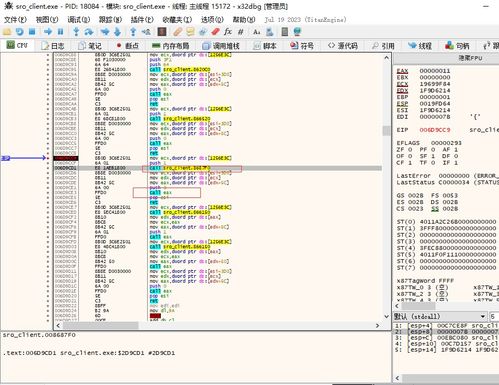Open Variables with the # icon
499x385 pixels.
pos(241,32)
